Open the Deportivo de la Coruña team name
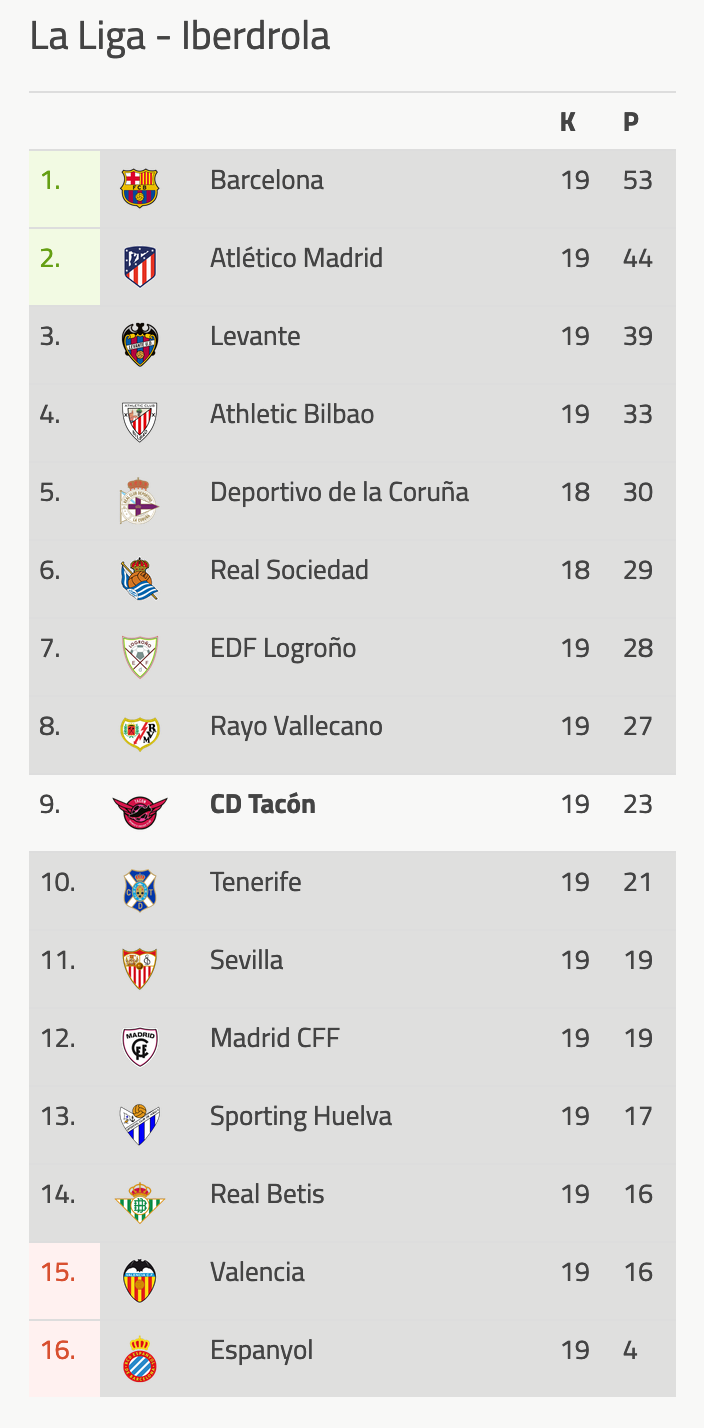 [339, 492]
